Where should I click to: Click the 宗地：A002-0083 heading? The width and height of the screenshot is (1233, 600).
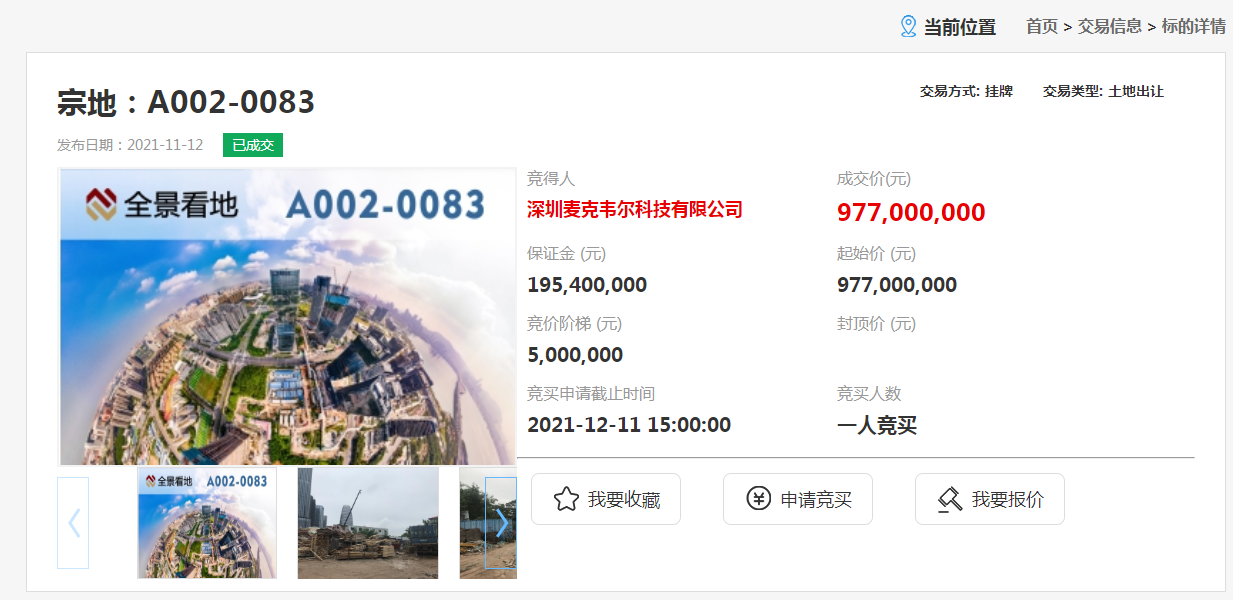point(186,102)
